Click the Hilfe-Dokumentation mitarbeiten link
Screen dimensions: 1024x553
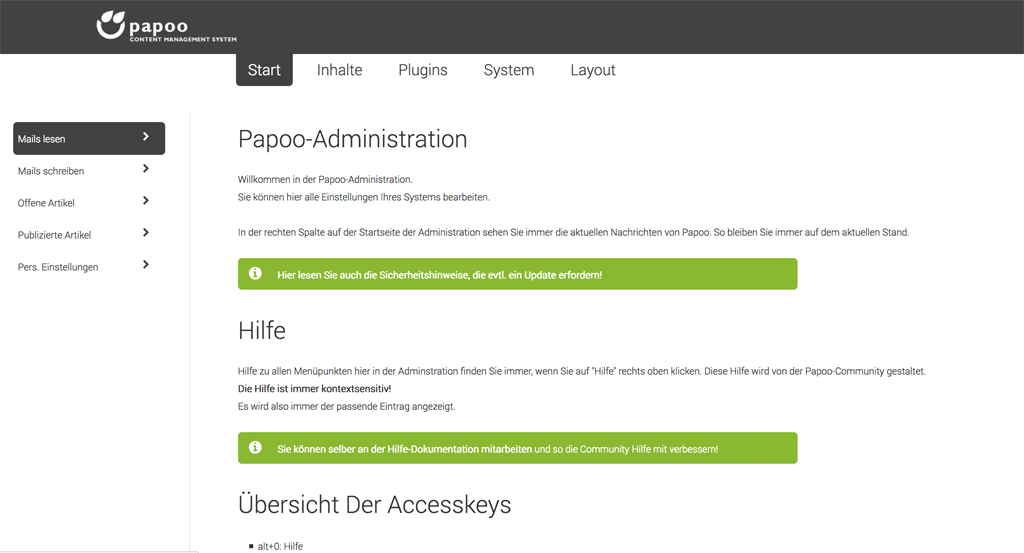pos(404,449)
